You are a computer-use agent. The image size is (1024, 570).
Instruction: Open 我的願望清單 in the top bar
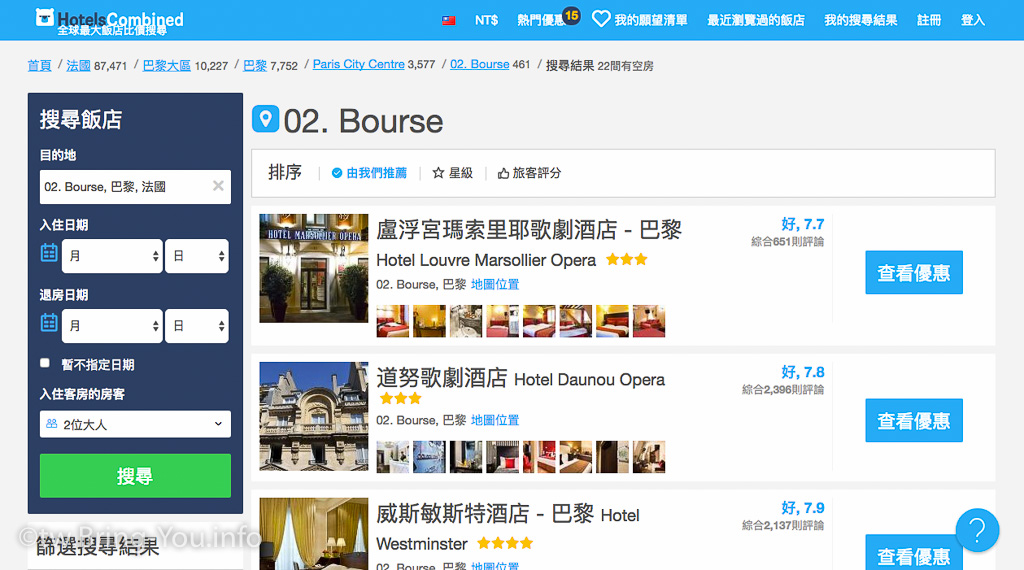(x=650, y=20)
